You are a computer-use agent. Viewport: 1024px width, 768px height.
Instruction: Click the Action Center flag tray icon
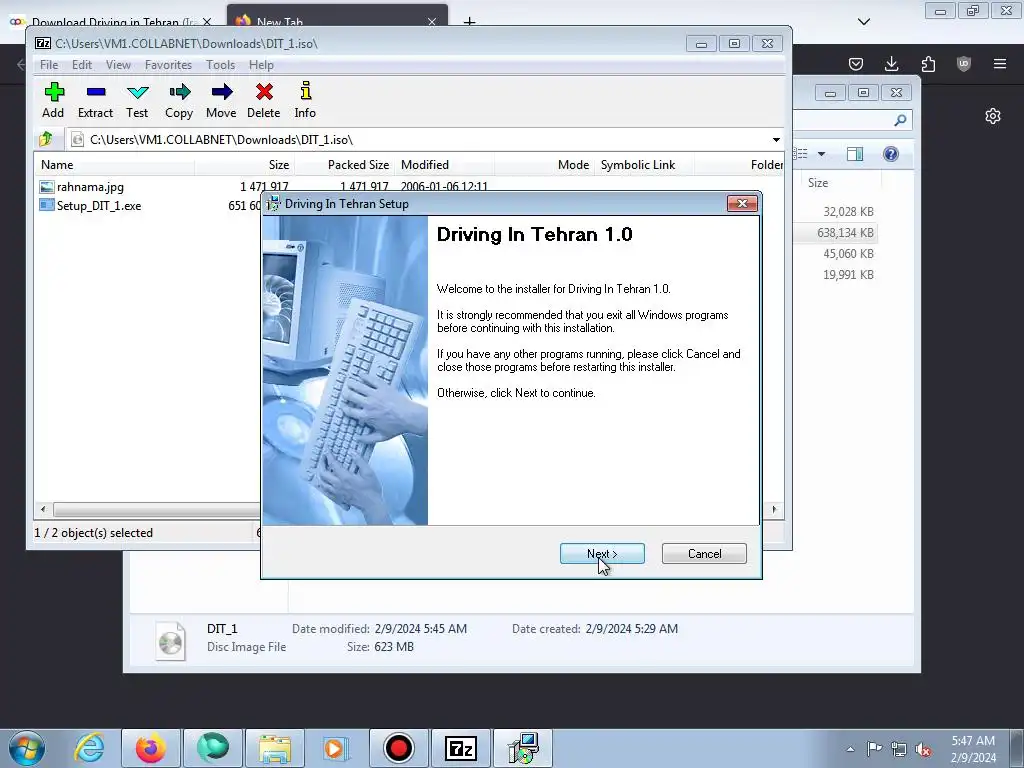tap(874, 749)
